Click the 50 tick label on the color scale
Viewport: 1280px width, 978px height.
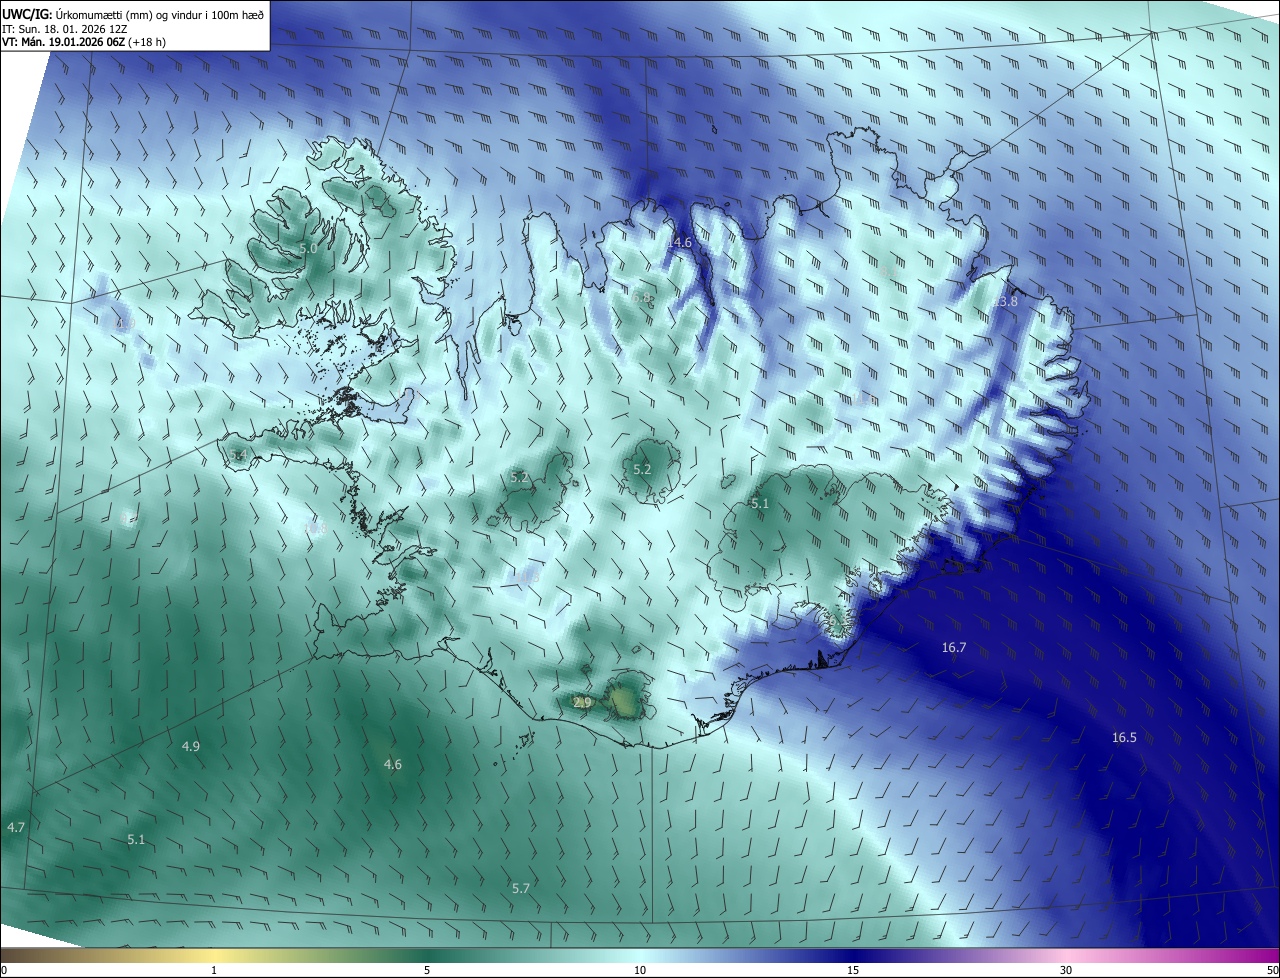point(1272,970)
